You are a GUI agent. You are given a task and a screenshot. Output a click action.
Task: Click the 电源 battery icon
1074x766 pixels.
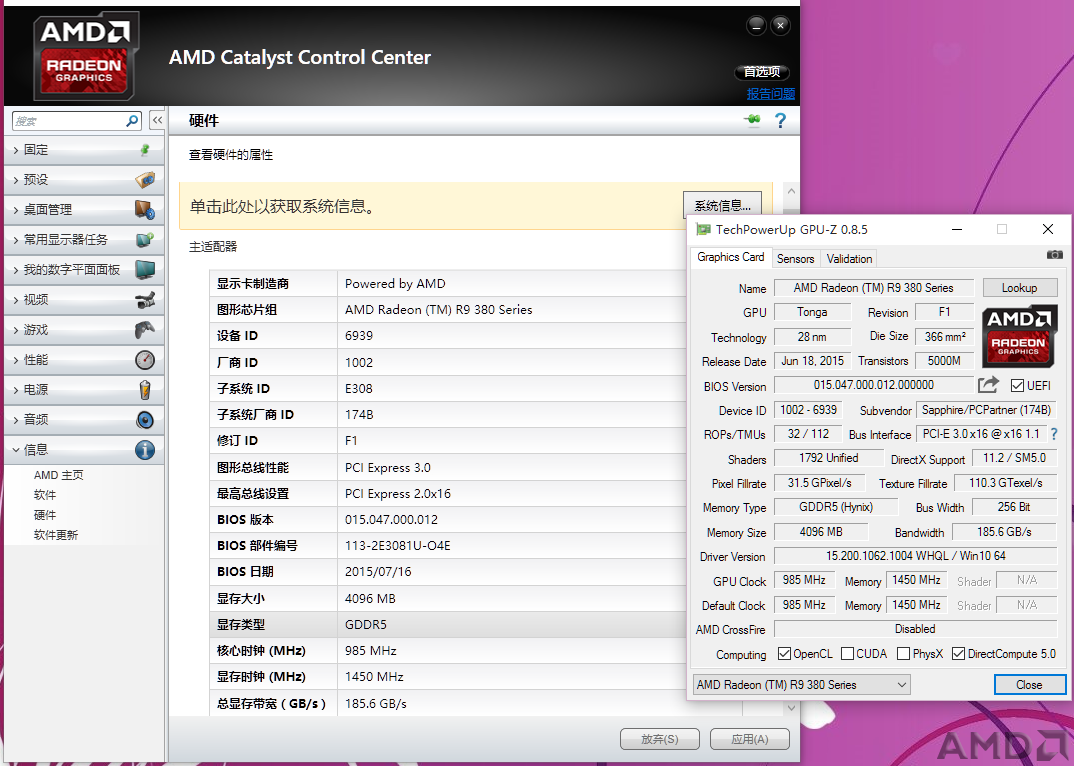(x=145, y=390)
